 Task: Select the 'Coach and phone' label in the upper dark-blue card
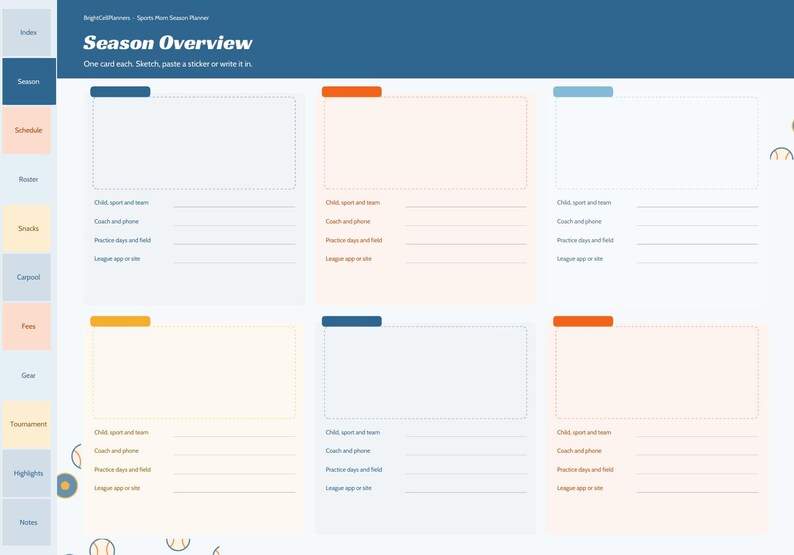pyautogui.click(x=116, y=221)
